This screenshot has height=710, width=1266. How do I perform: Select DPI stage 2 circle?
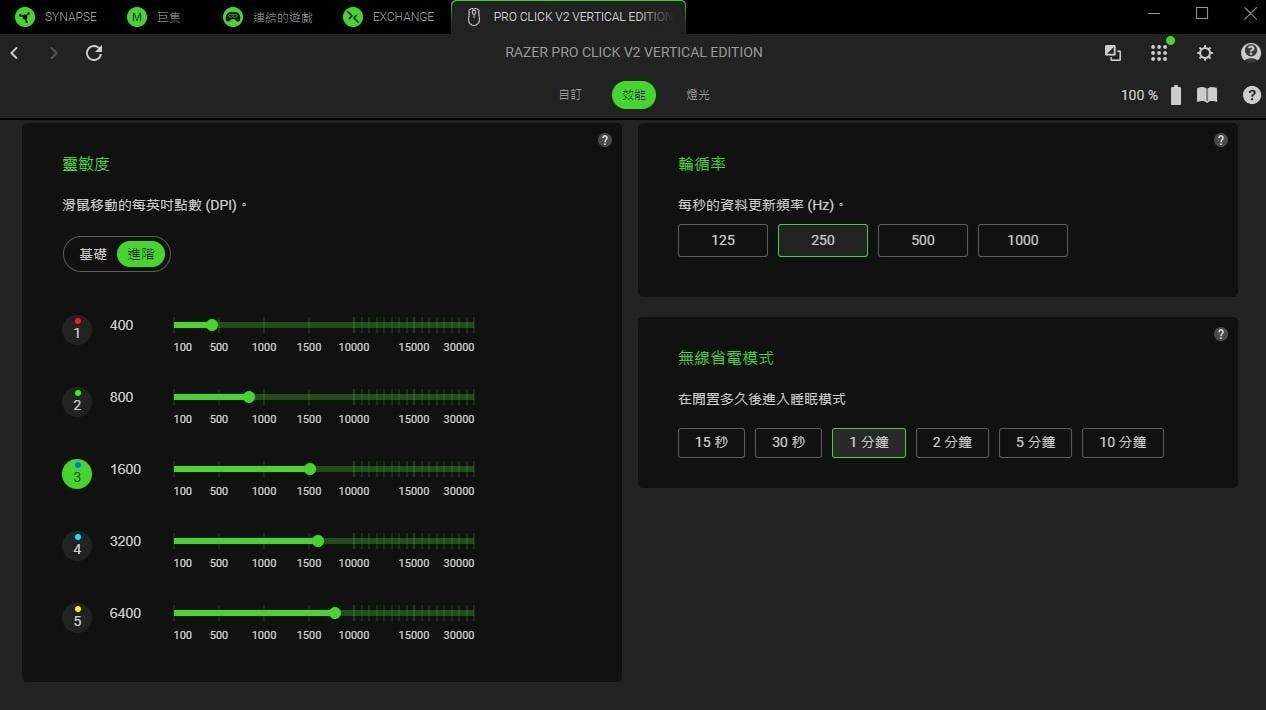point(77,401)
